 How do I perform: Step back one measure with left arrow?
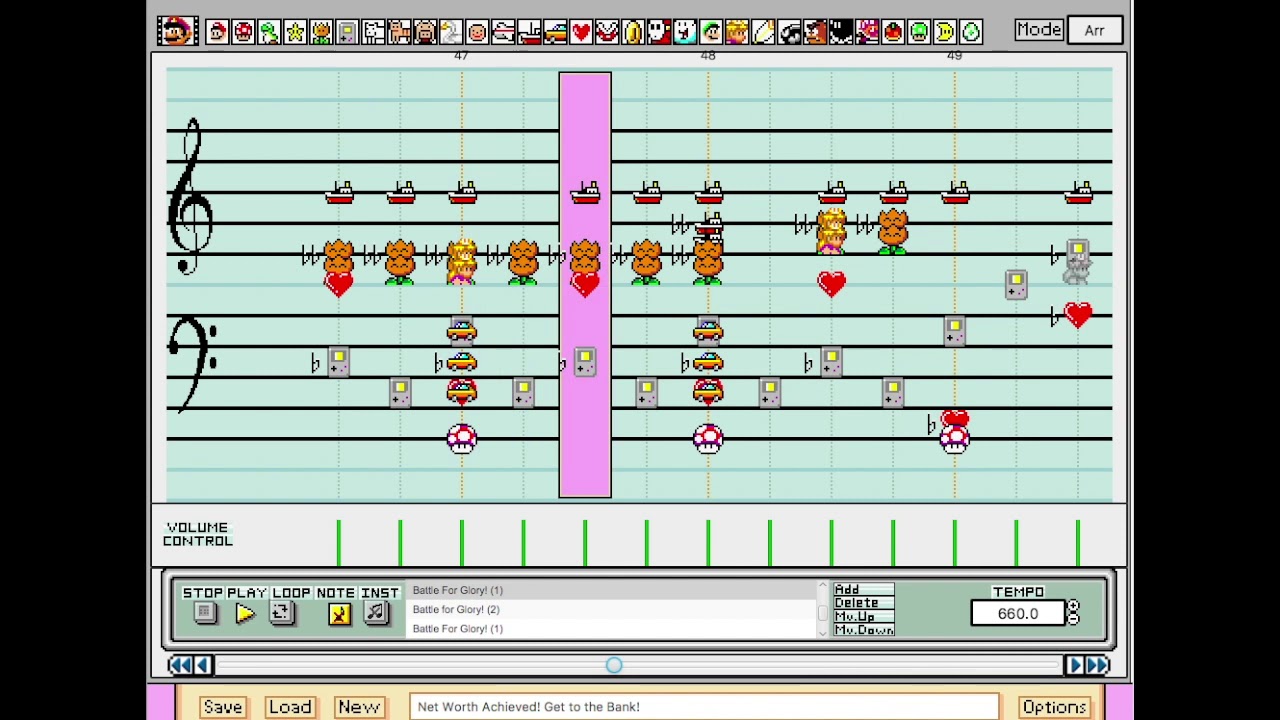pyautogui.click(x=203, y=665)
